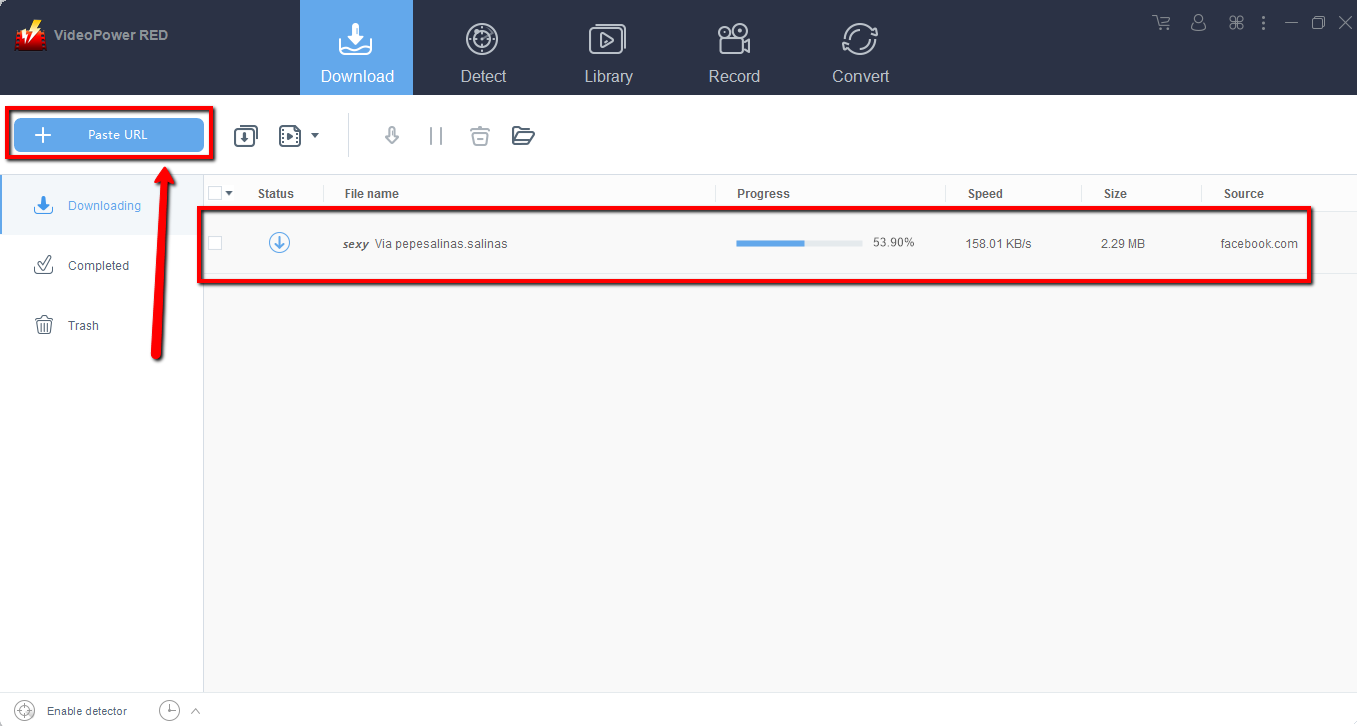Open the user account icon
Viewport: 1357px width, 726px height.
tap(1198, 22)
